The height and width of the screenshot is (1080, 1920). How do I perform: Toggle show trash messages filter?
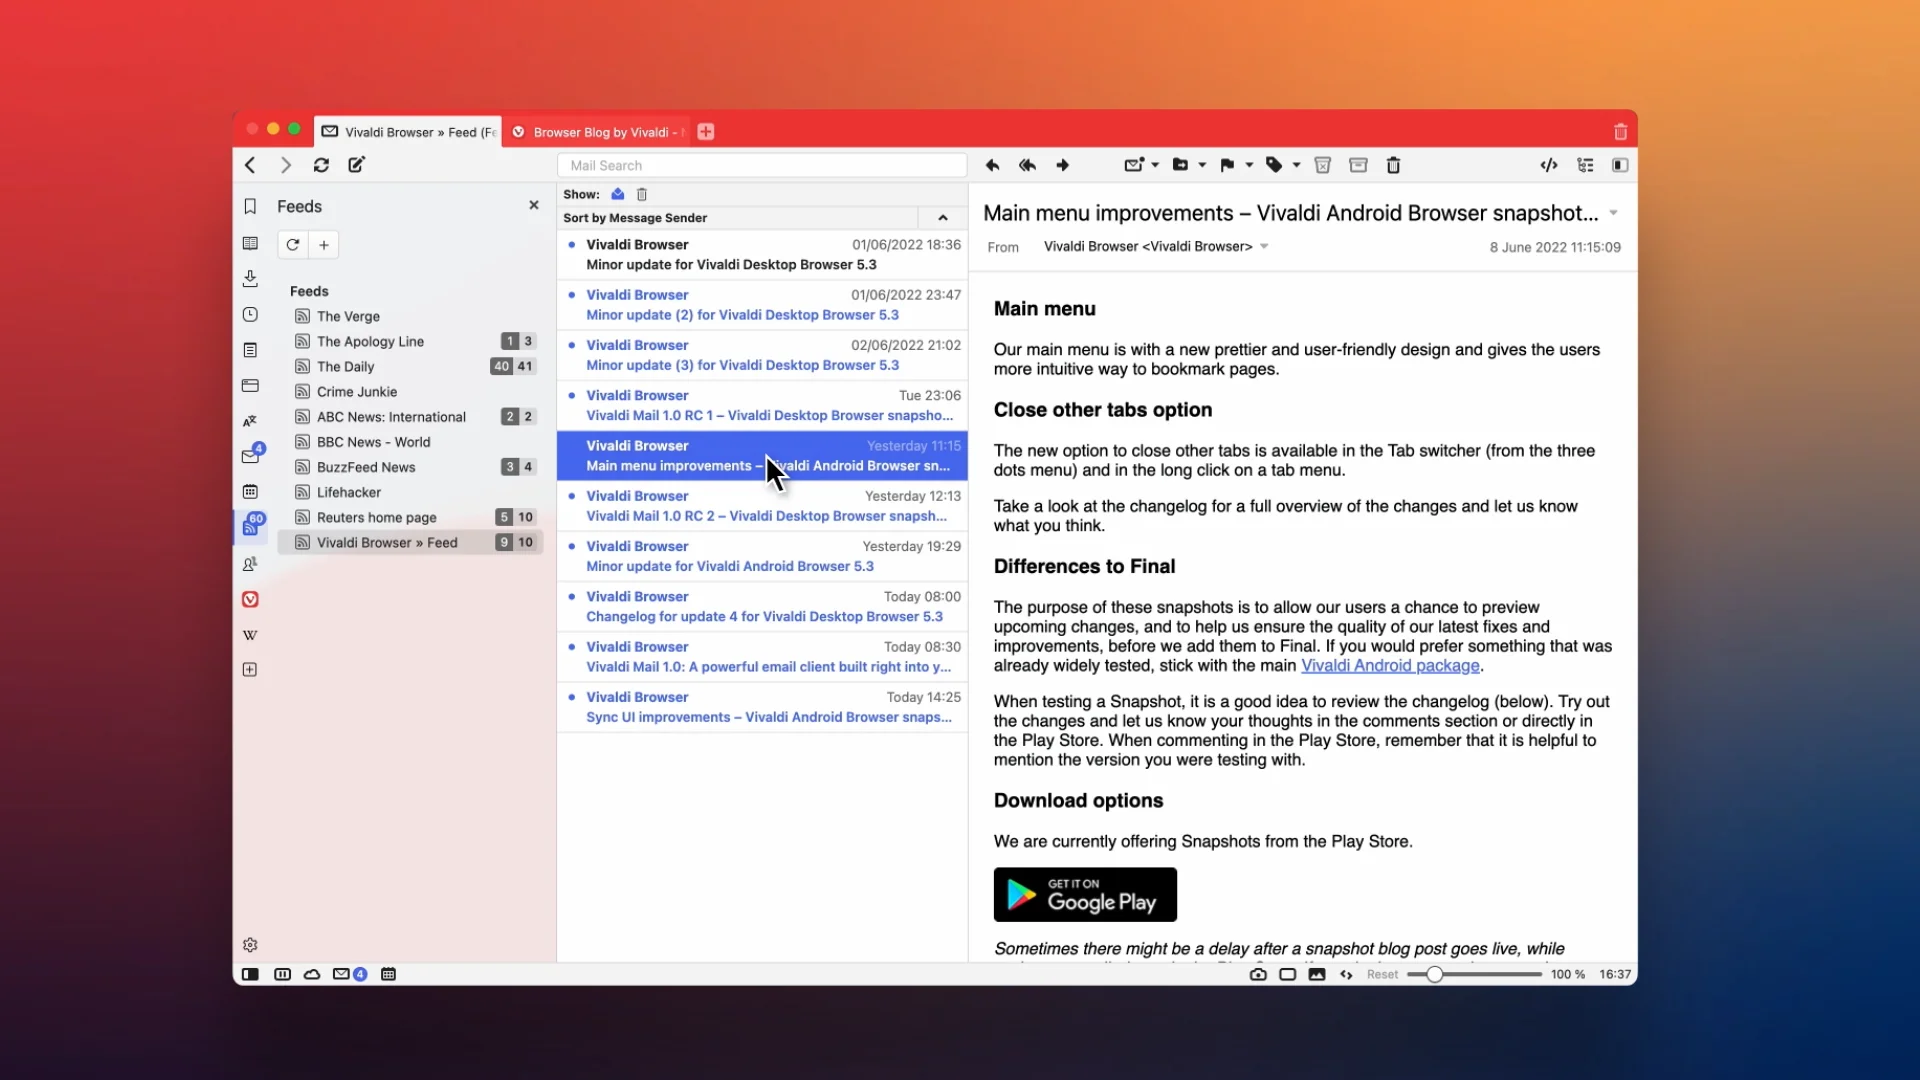[642, 194]
